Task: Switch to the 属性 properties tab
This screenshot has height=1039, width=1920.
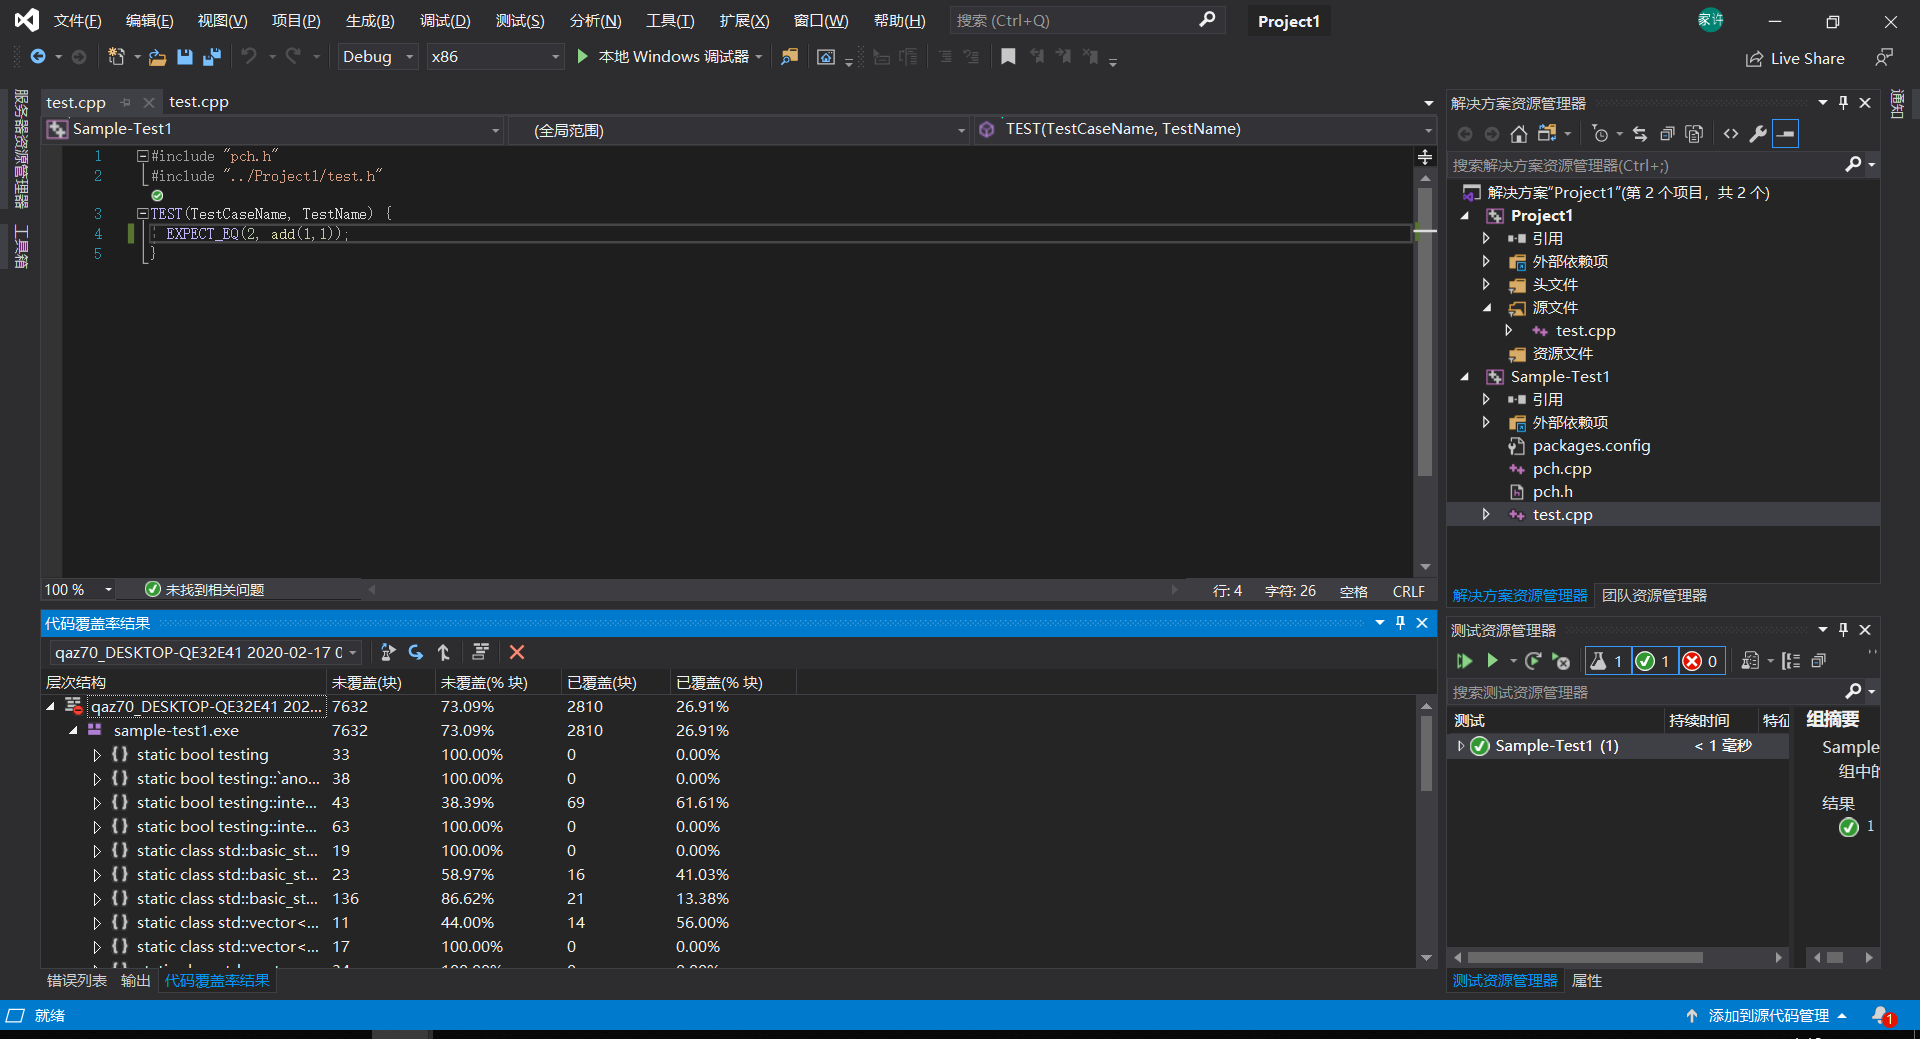Action: [x=1587, y=981]
